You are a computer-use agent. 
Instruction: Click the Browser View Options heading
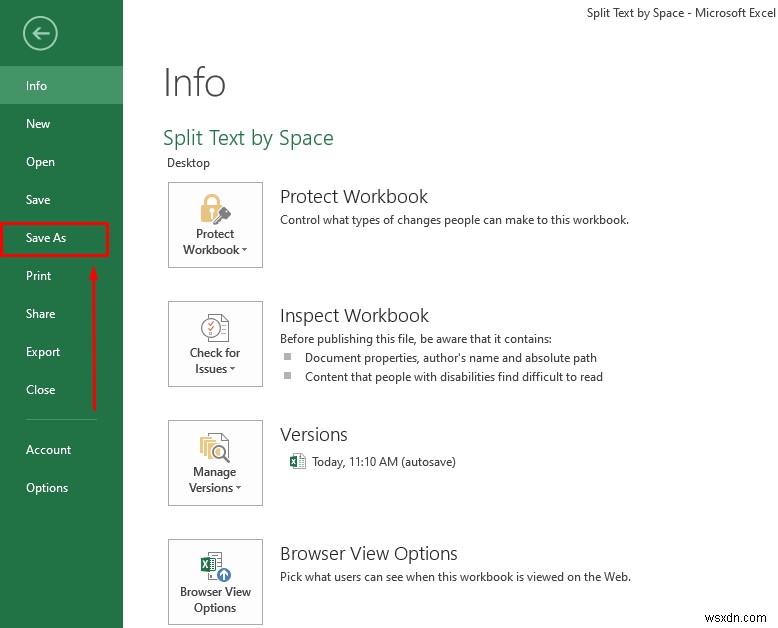[x=369, y=554]
